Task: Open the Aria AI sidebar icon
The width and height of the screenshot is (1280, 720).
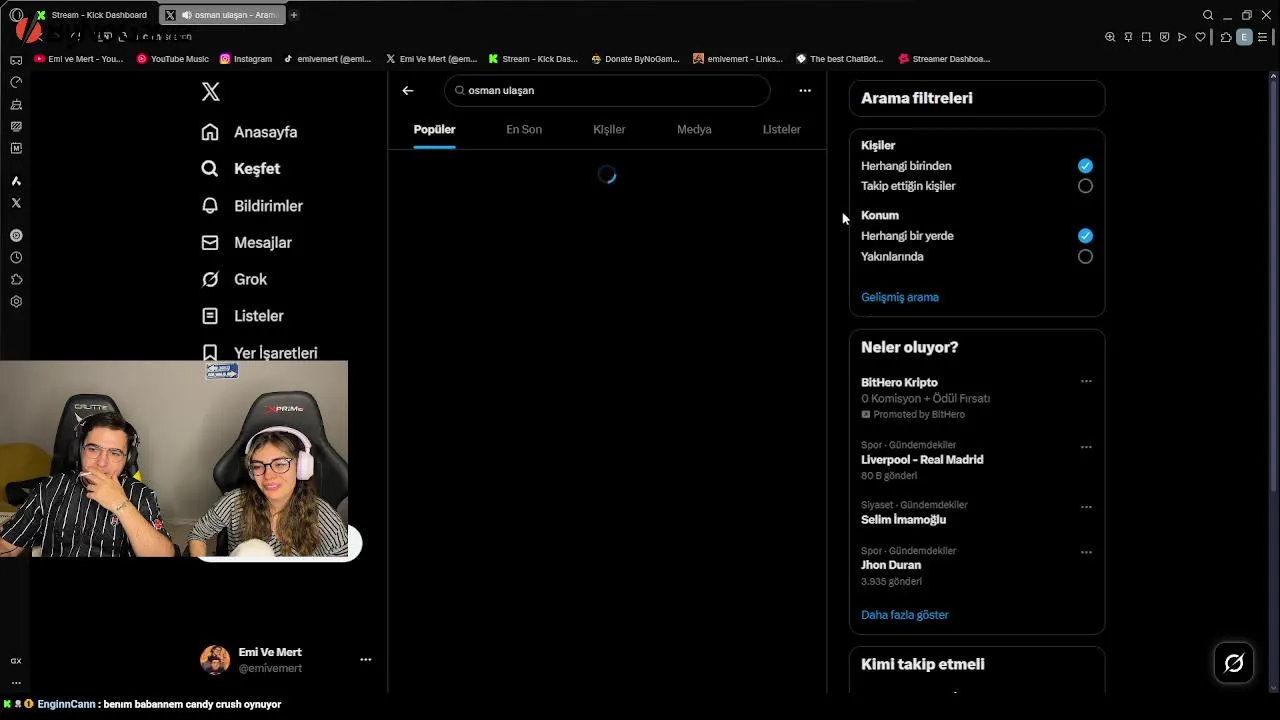Action: [x=16, y=181]
